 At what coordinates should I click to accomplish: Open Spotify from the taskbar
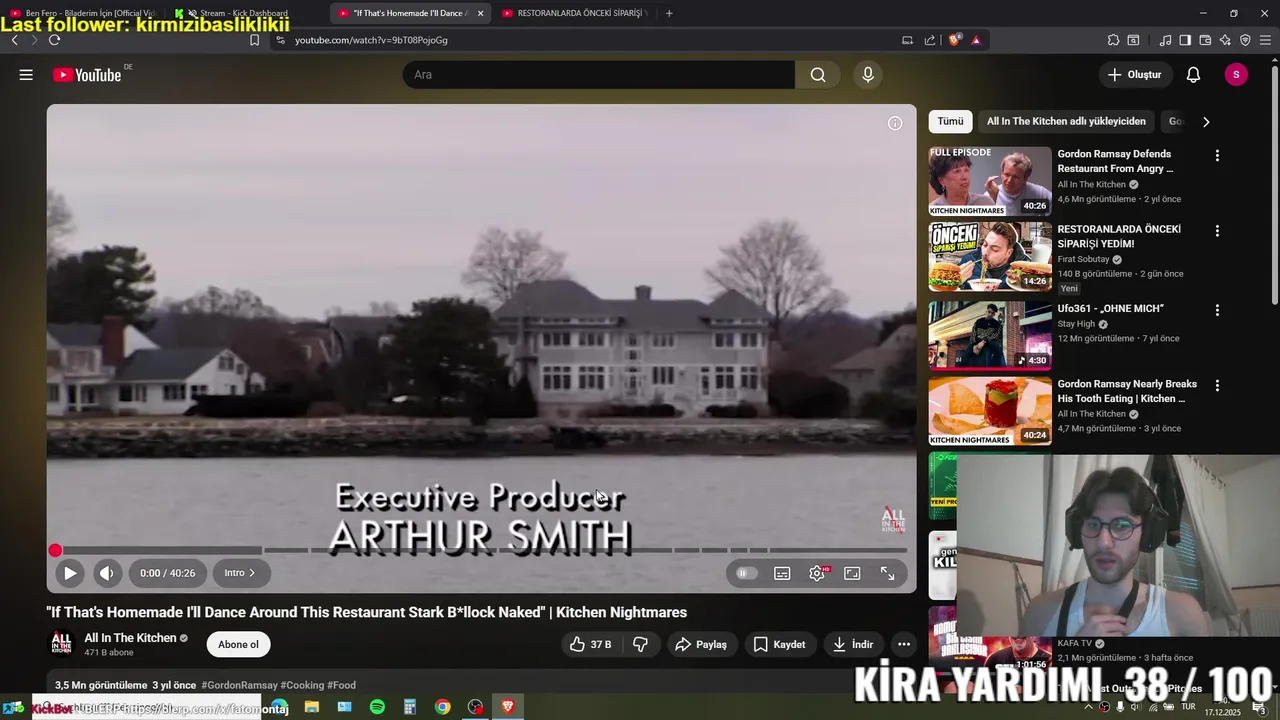point(377,707)
